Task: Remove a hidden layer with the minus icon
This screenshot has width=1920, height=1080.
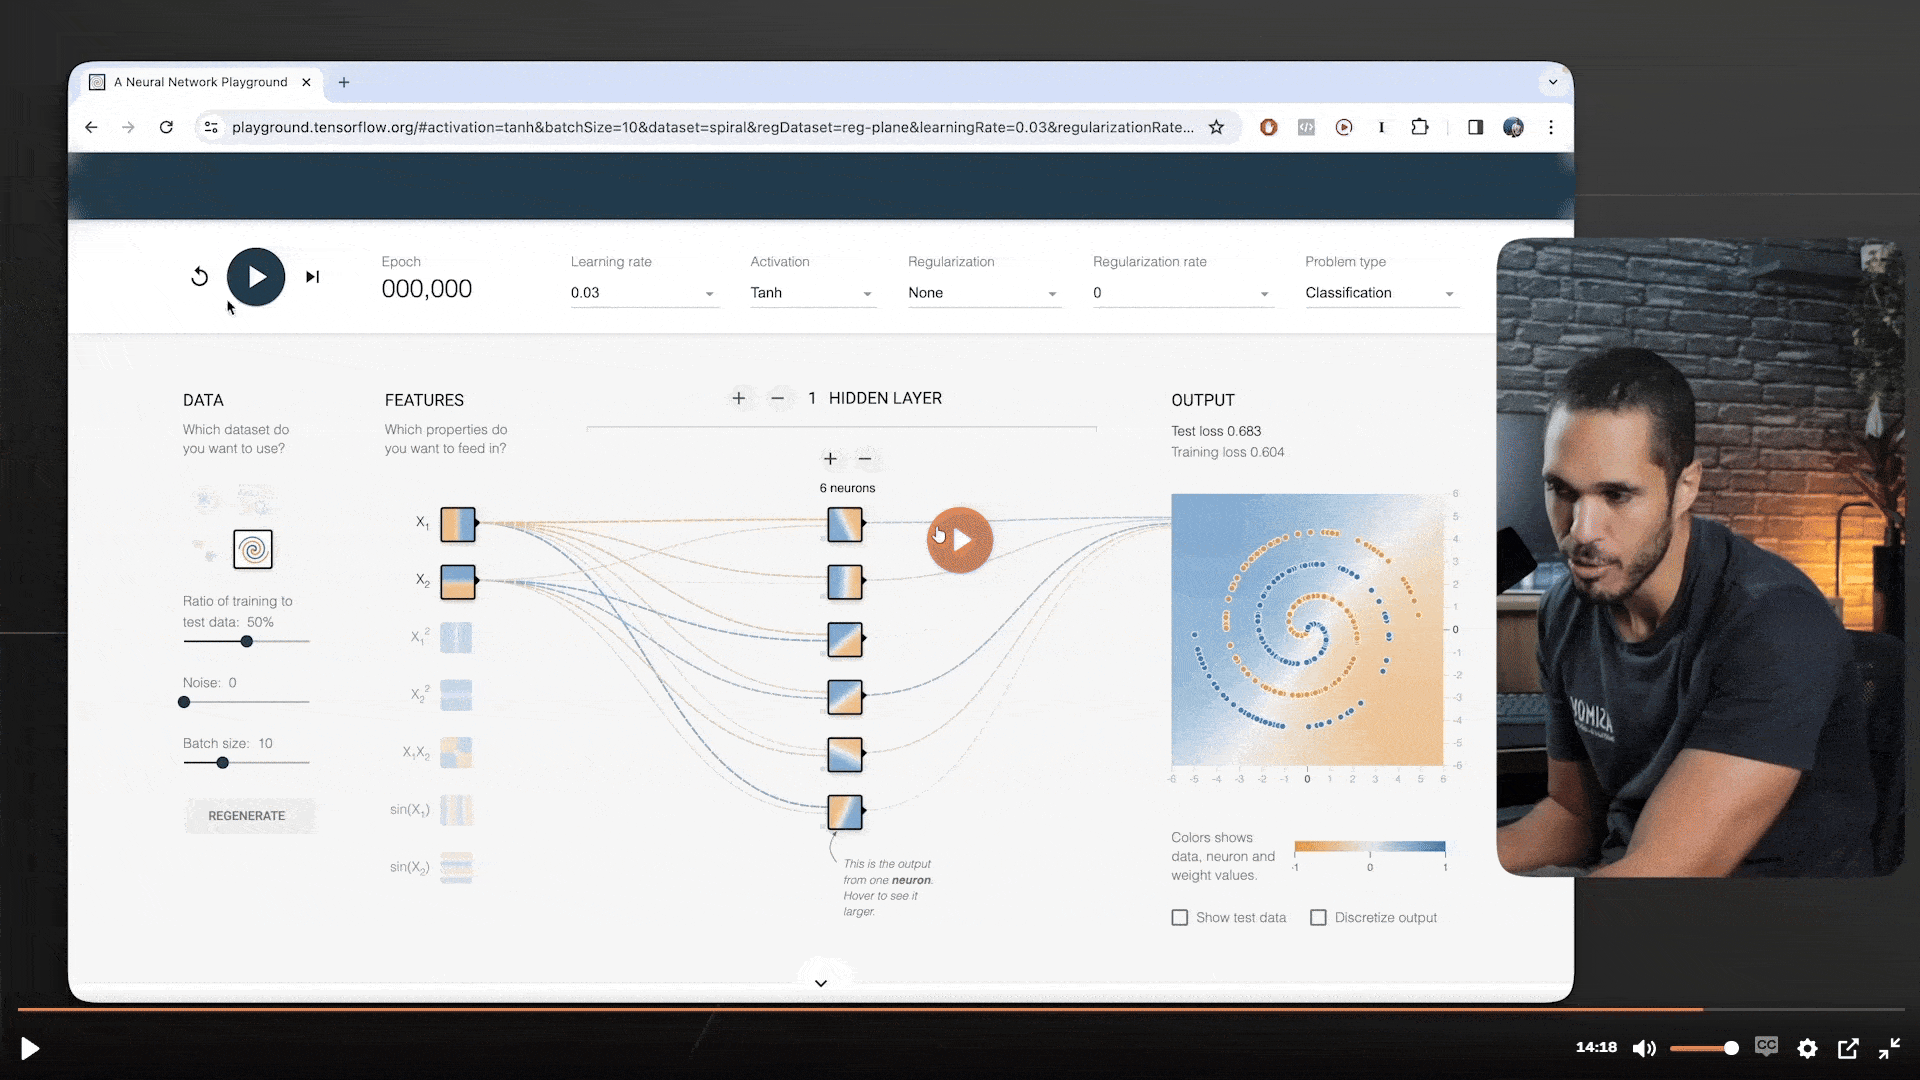Action: [777, 398]
